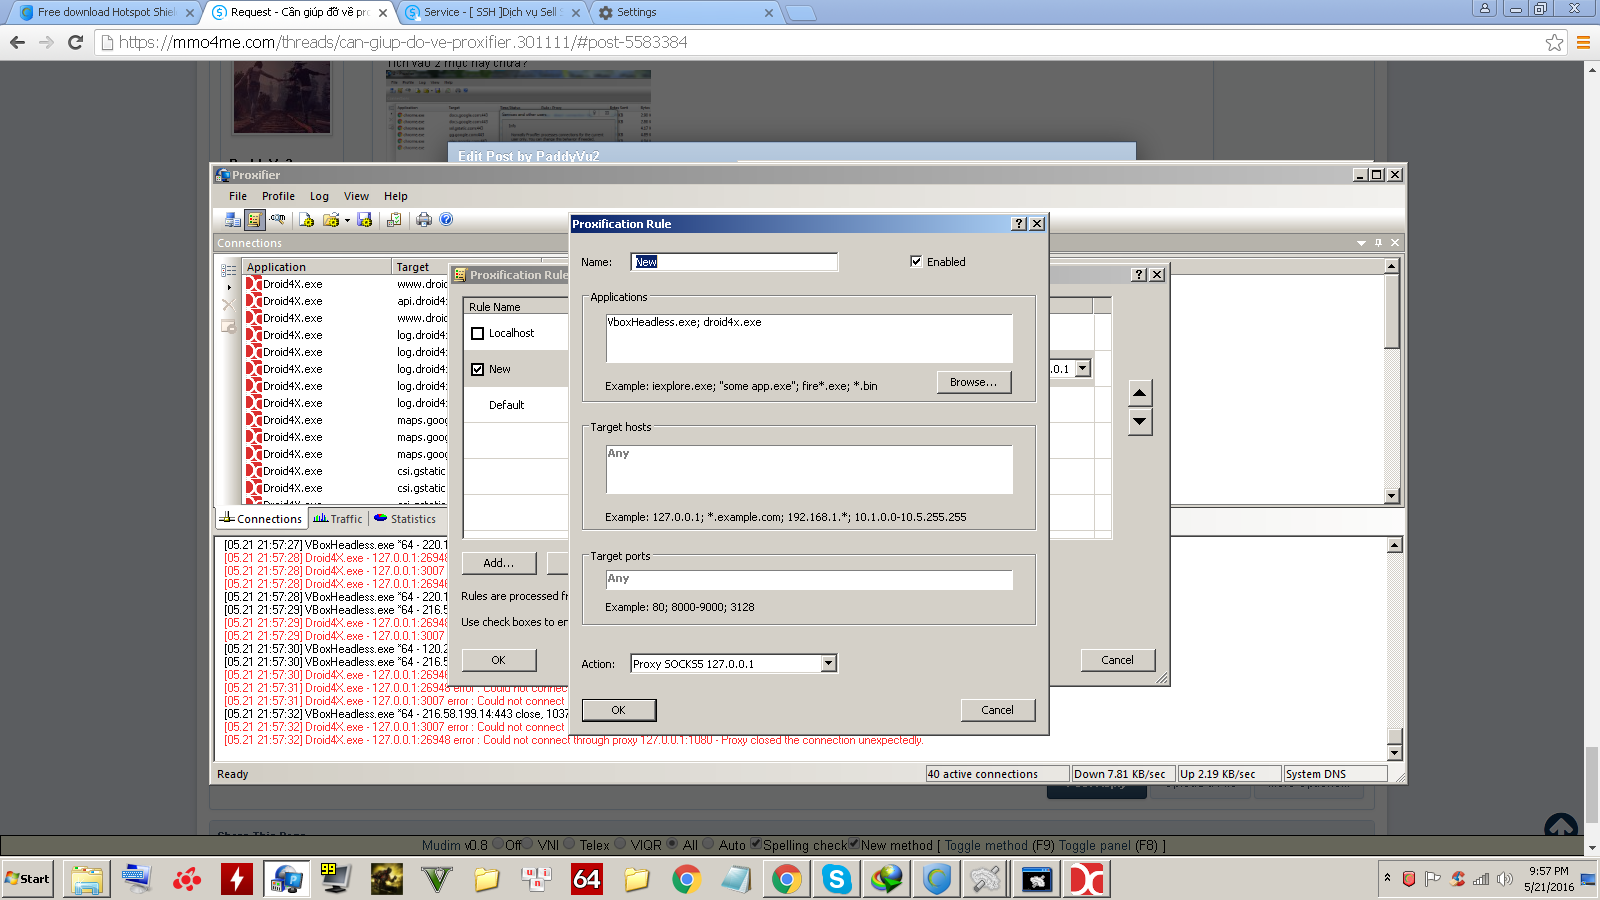The width and height of the screenshot is (1600, 900).
Task: Click the Save Profile disk icon
Action: click(x=364, y=220)
